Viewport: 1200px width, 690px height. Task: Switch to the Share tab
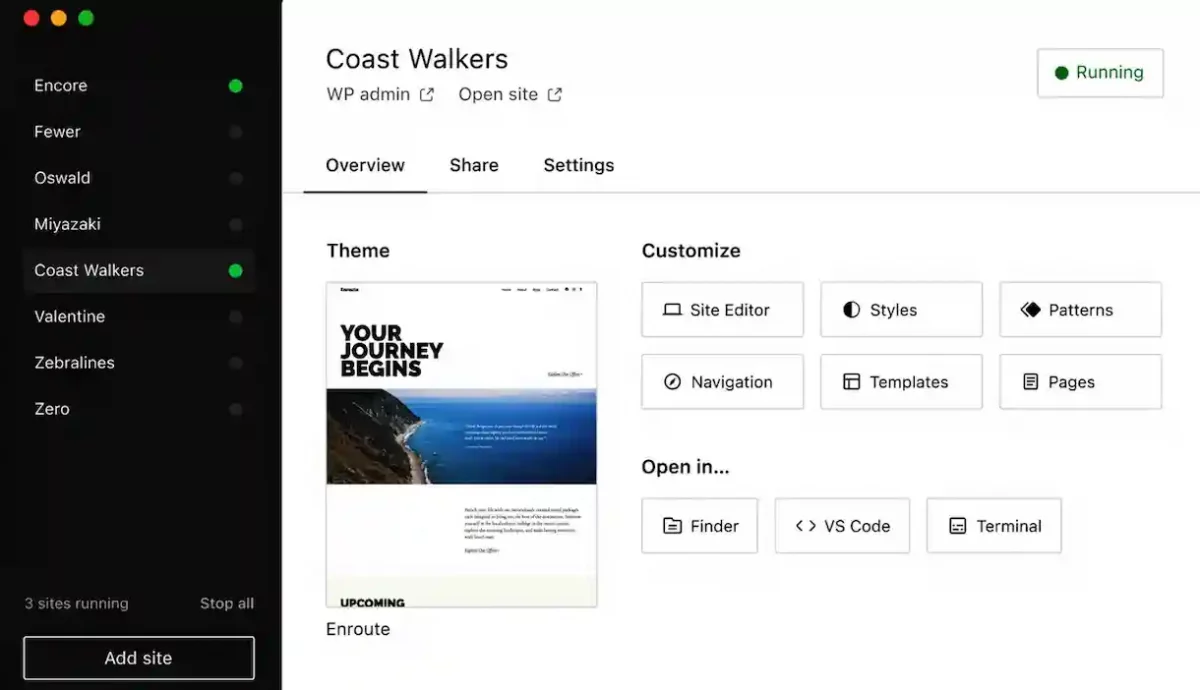click(474, 166)
